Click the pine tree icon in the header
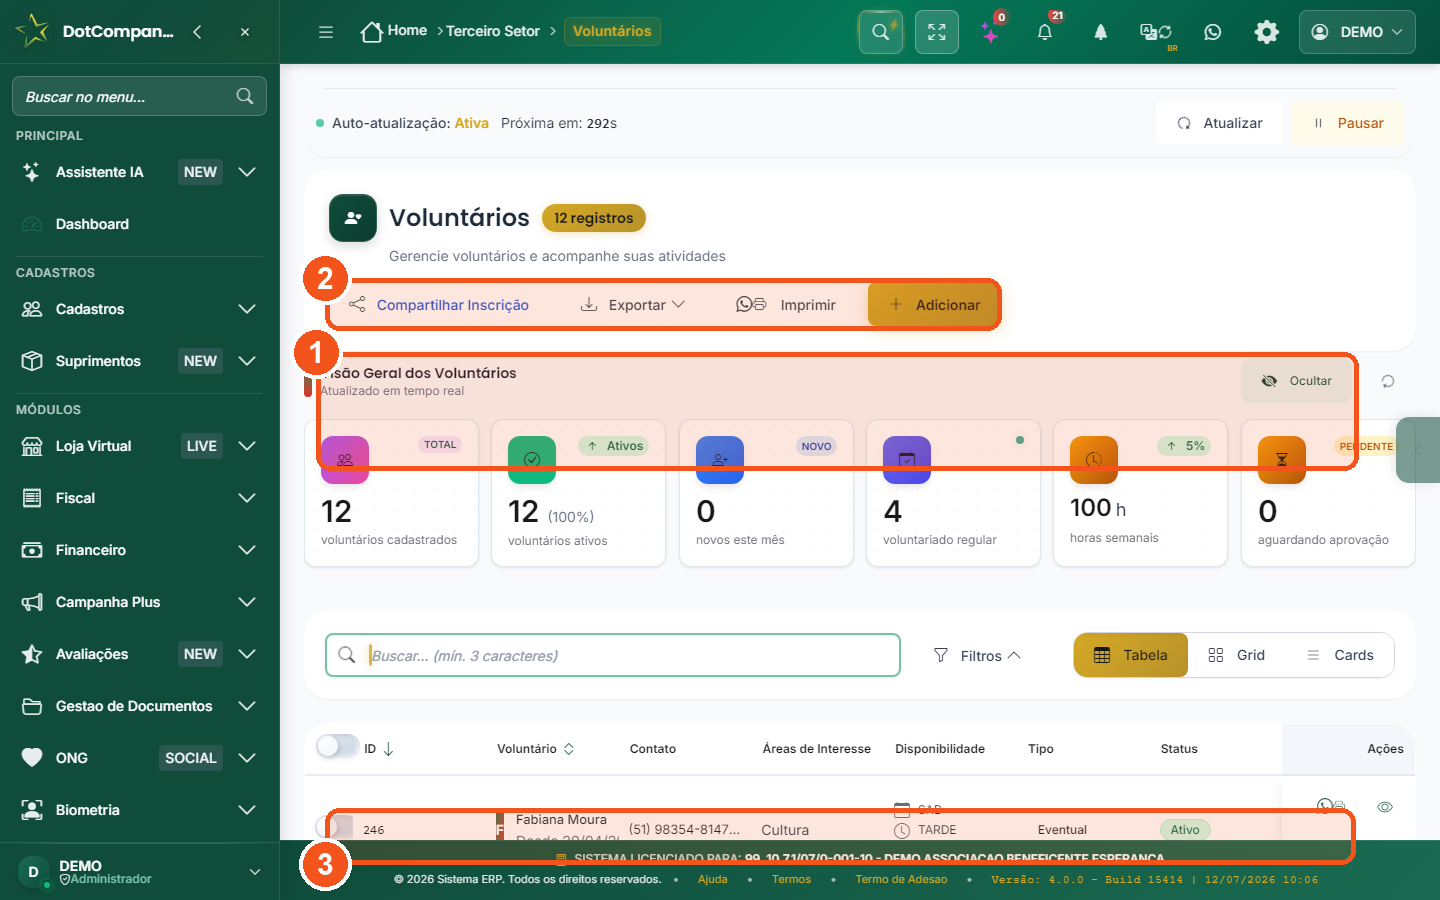Screen dimensions: 1440x900 pyautogui.click(x=1101, y=32)
